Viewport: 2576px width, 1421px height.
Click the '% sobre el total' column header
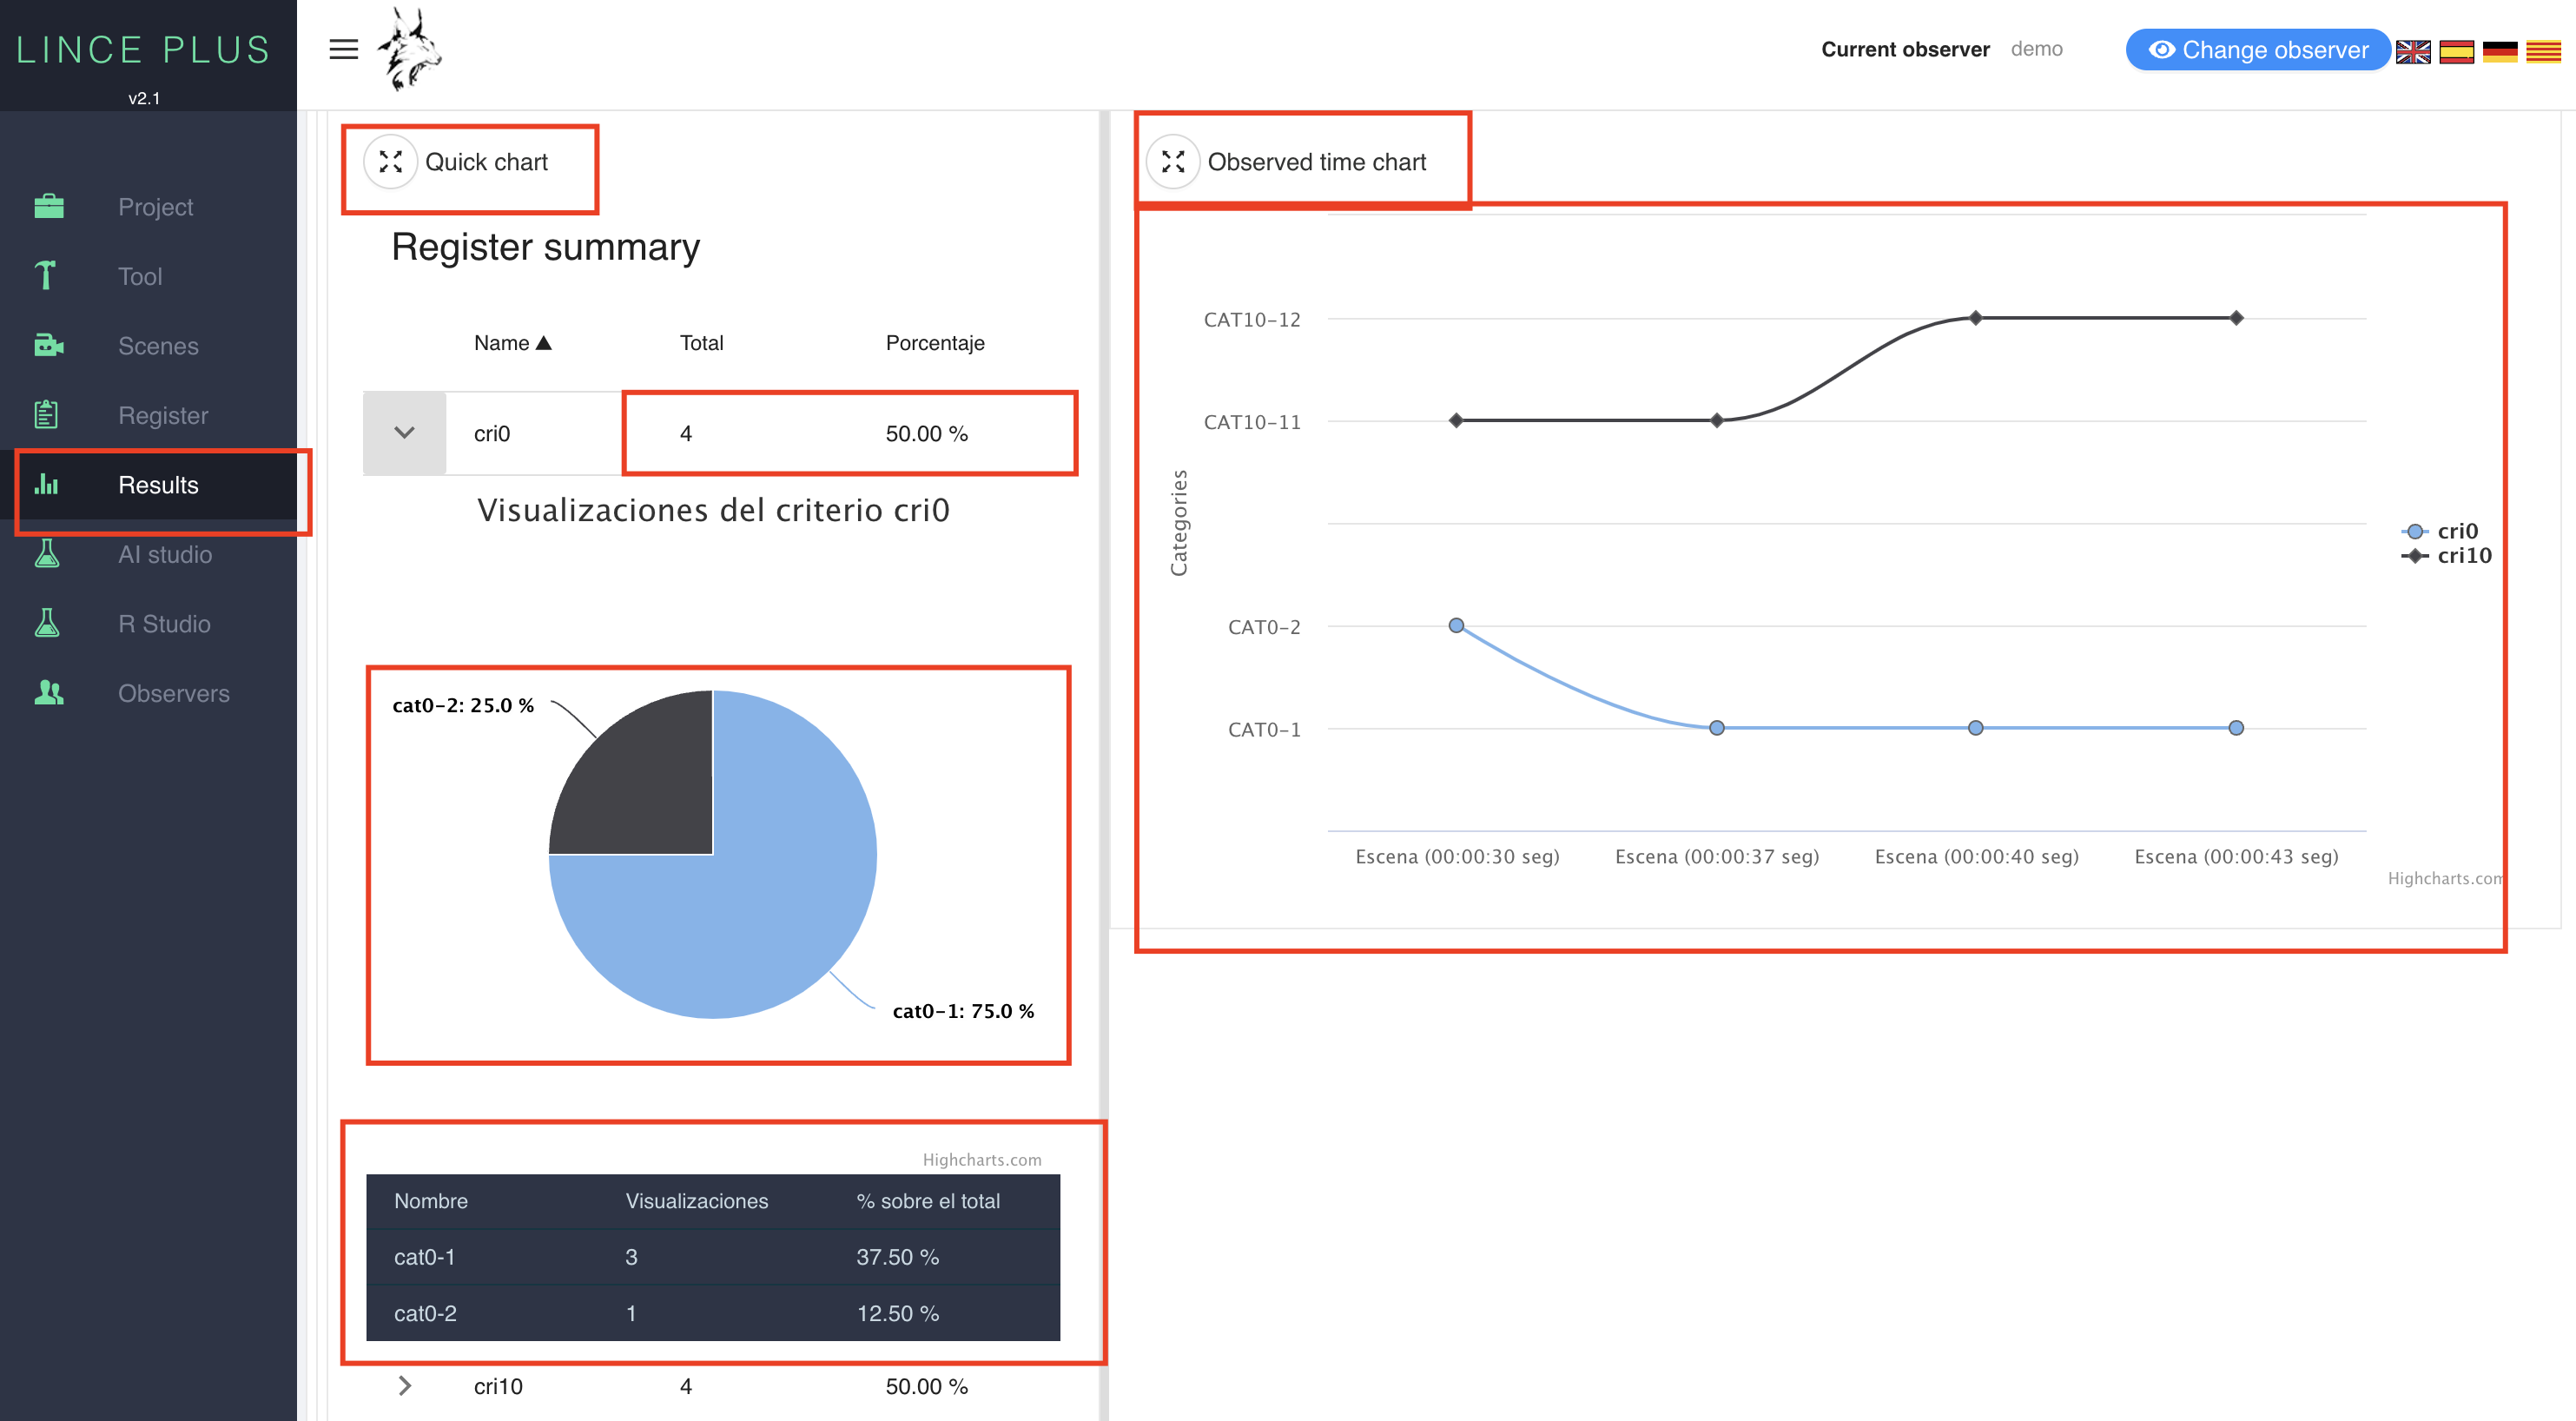tap(928, 1201)
